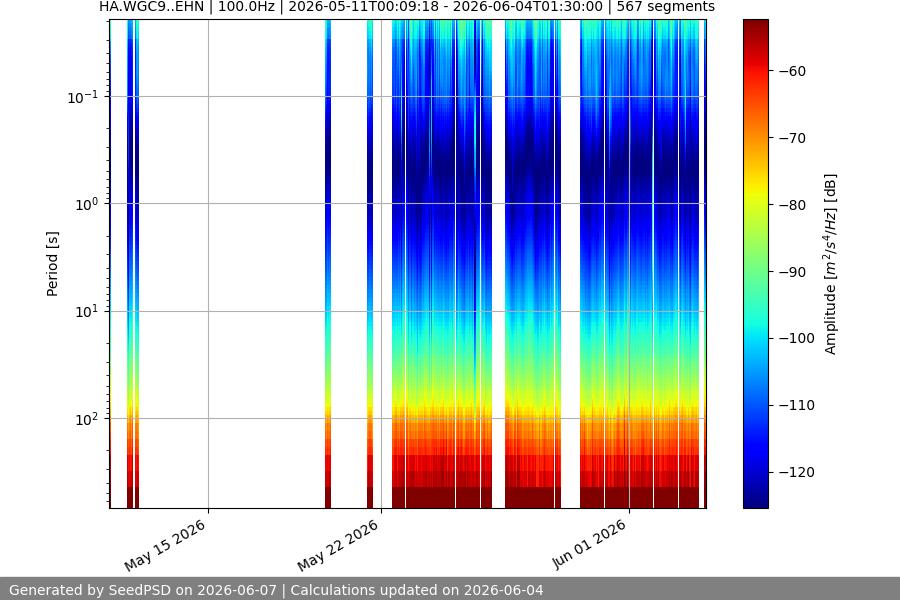Click the 10⁻¹ period tick label

click(82, 97)
